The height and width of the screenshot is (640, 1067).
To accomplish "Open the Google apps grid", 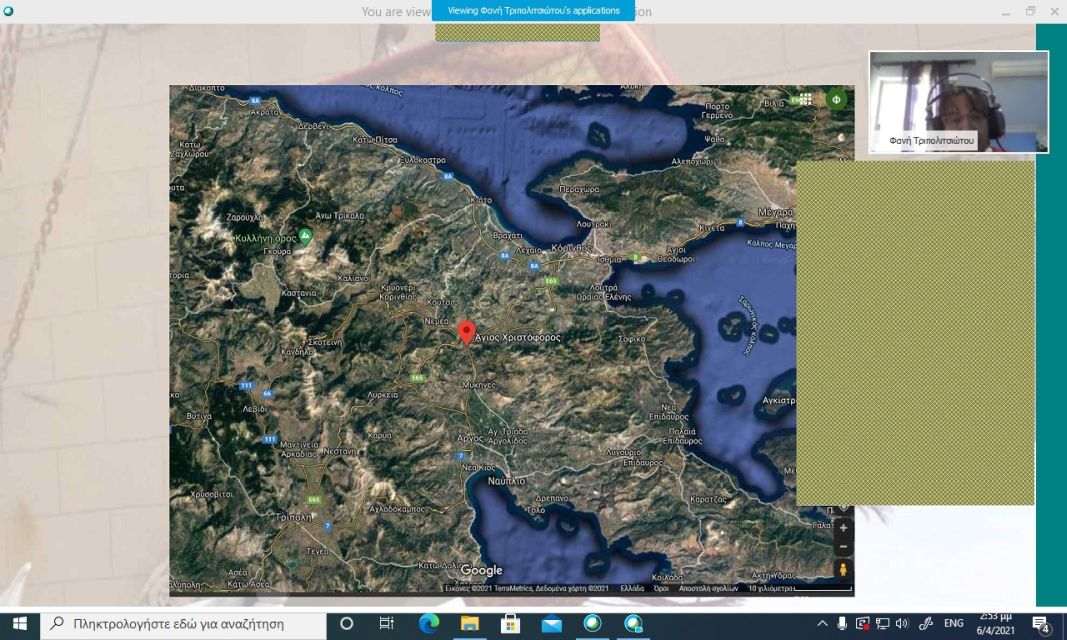I will tap(806, 99).
